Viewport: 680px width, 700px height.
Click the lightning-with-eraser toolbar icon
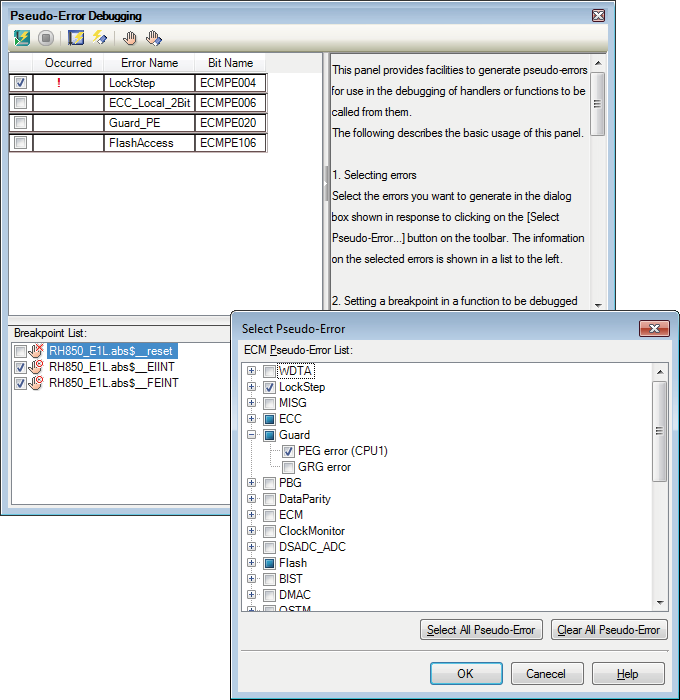(x=100, y=38)
